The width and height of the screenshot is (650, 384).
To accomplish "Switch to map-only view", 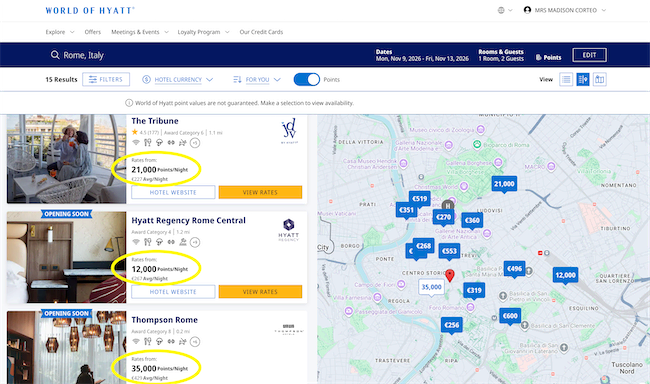I will pyautogui.click(x=599, y=79).
